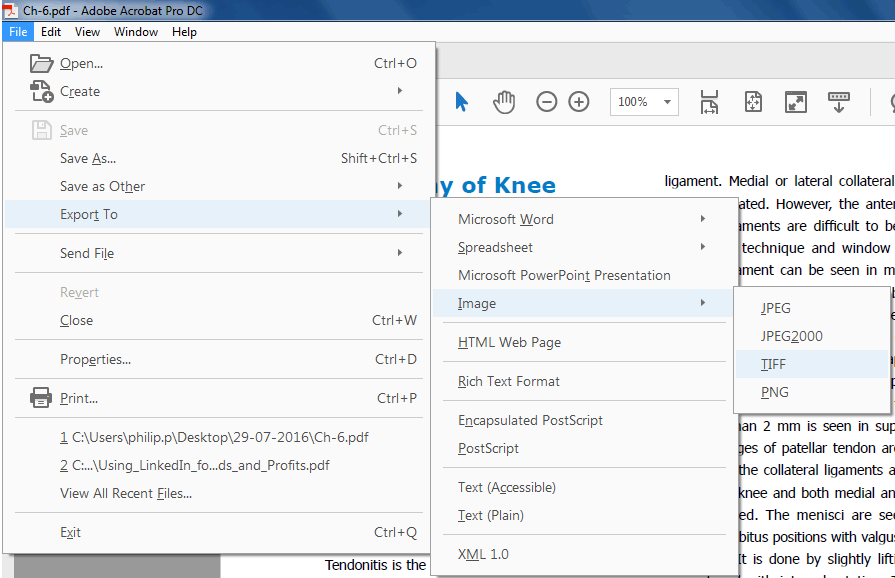Select Save as Other entry
The height and width of the screenshot is (578, 895).
217,186
